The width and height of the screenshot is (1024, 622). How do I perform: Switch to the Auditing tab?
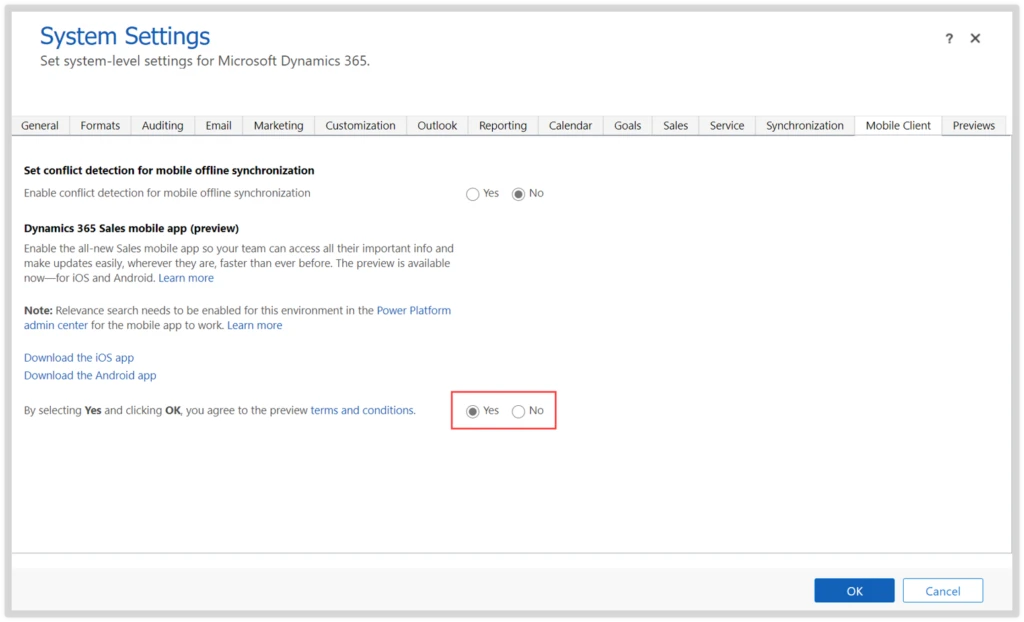pyautogui.click(x=162, y=125)
